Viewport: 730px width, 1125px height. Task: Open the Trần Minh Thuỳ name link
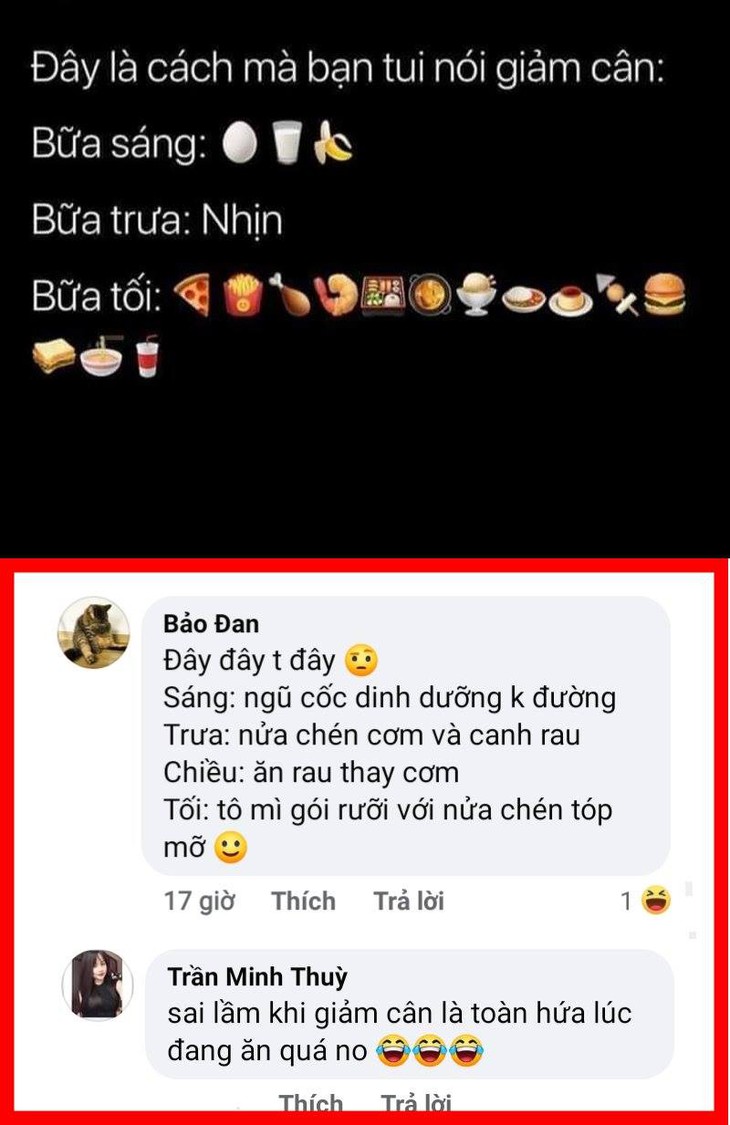tap(258, 976)
